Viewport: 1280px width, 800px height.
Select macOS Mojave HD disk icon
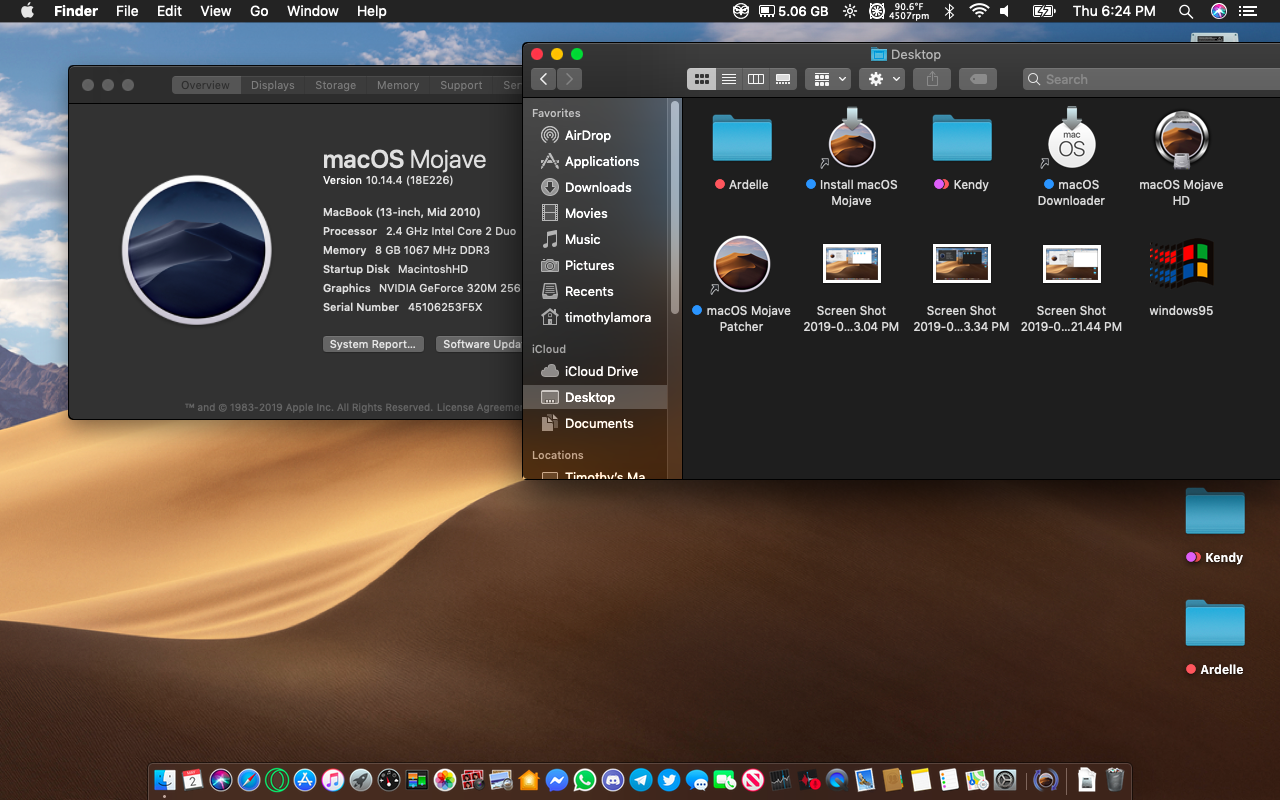(1182, 139)
